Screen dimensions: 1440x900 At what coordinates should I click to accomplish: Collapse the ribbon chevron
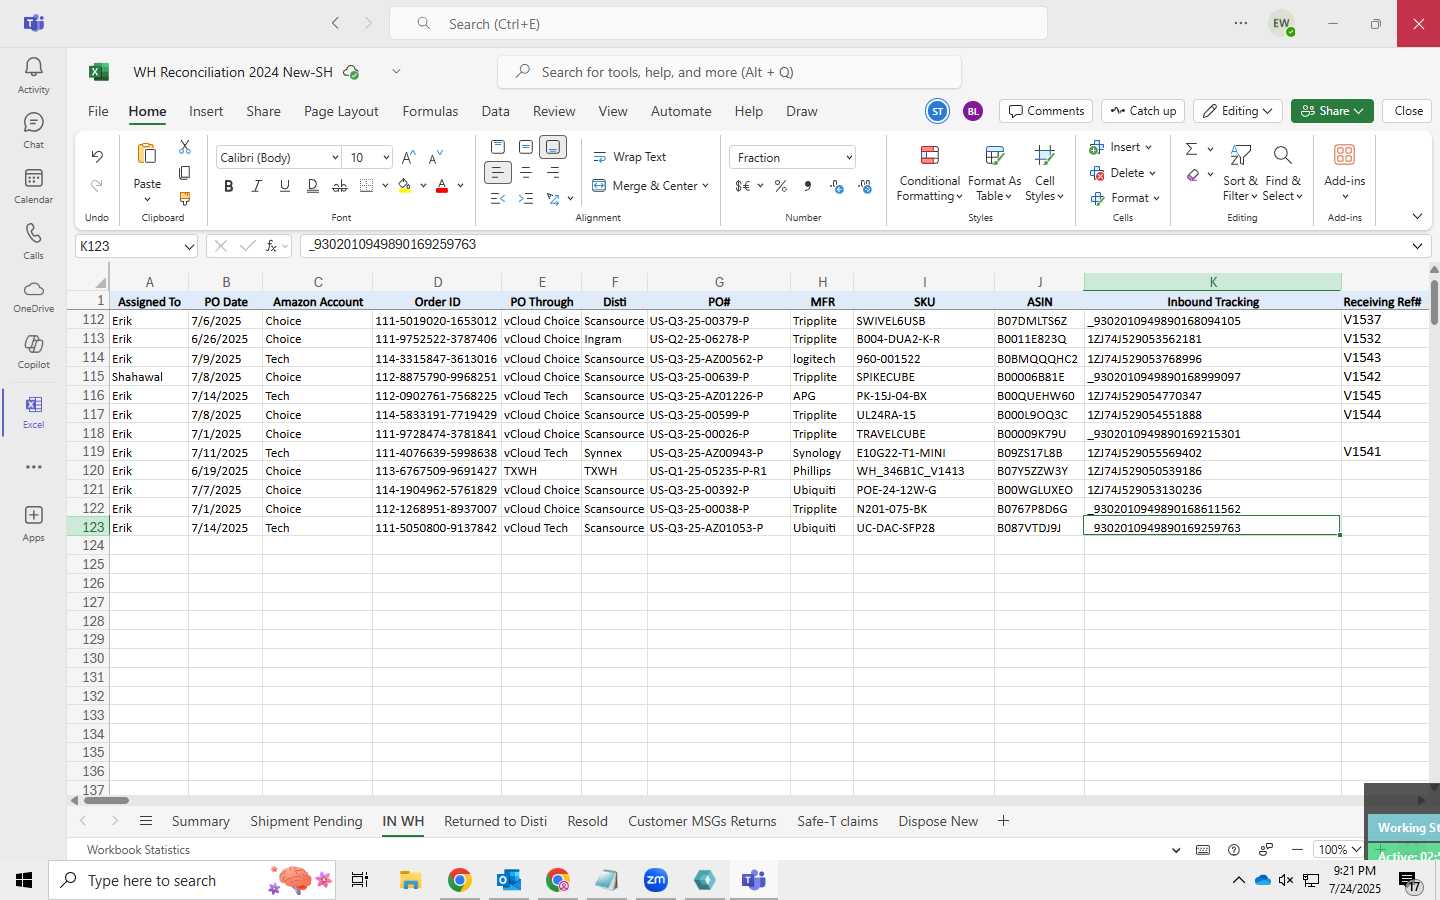[x=1417, y=216]
